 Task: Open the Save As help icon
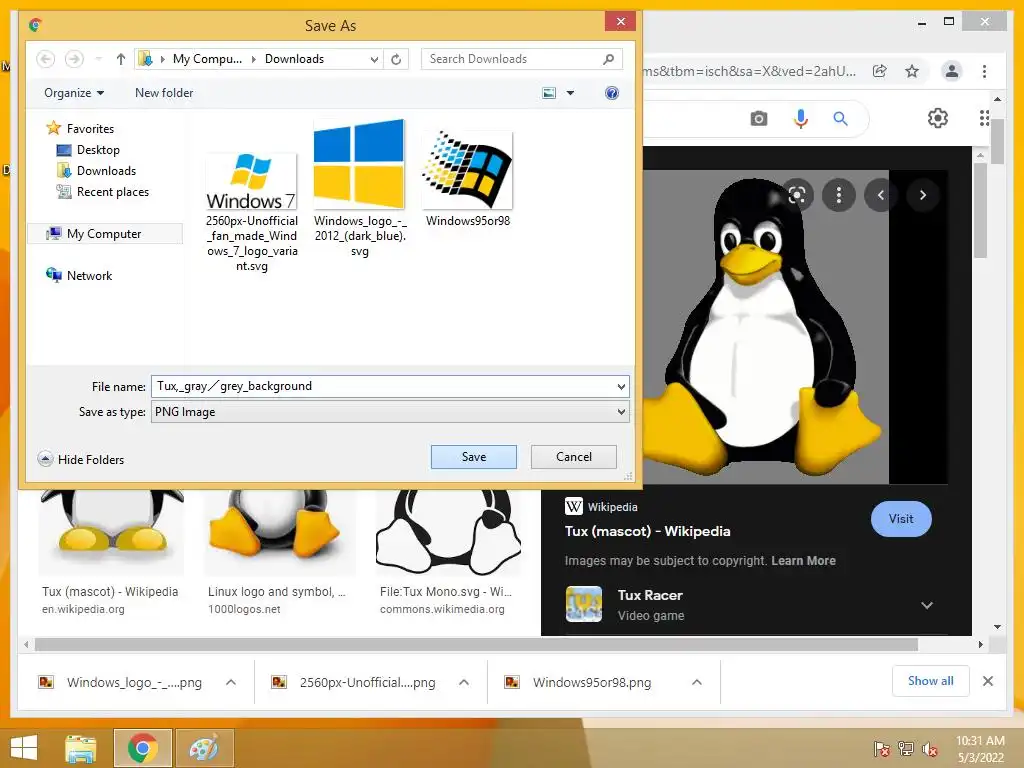[611, 93]
